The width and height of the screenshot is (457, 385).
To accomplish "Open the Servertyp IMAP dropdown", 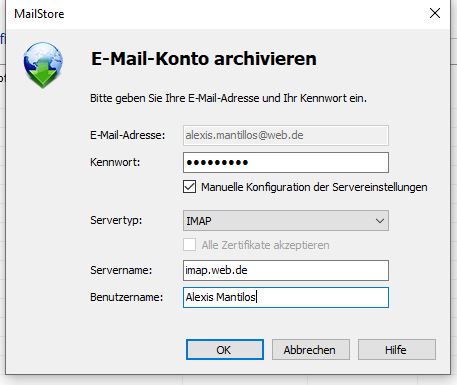I will (286, 220).
